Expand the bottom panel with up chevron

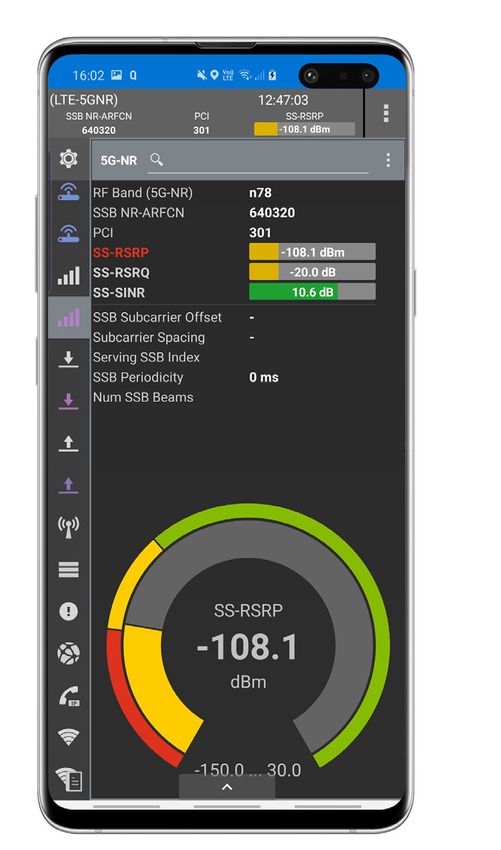tap(227, 787)
